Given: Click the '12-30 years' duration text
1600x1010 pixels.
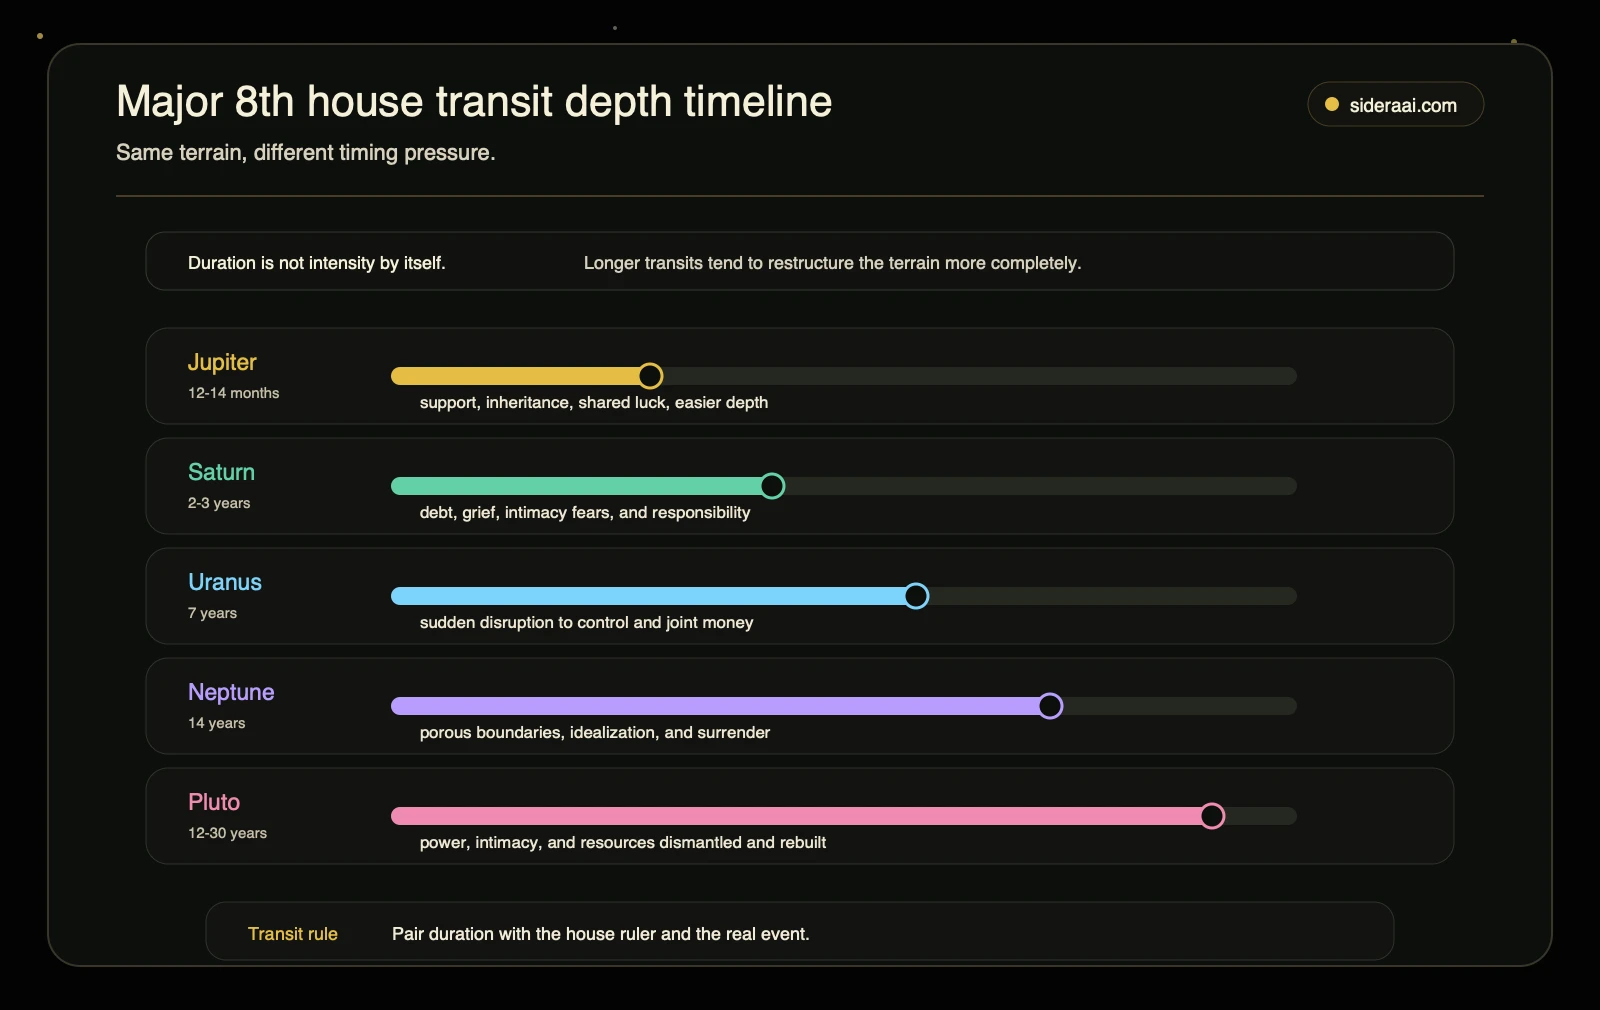Looking at the screenshot, I should coord(227,833).
